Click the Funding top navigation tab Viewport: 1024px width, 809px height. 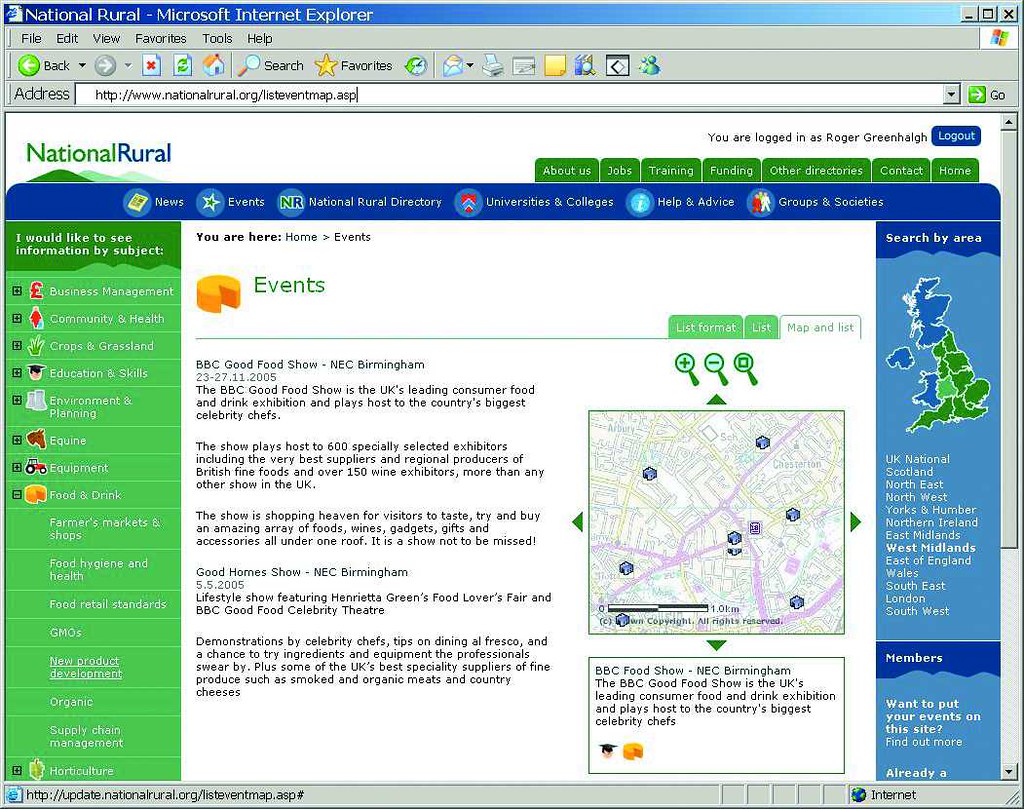pyautogui.click(x=731, y=170)
